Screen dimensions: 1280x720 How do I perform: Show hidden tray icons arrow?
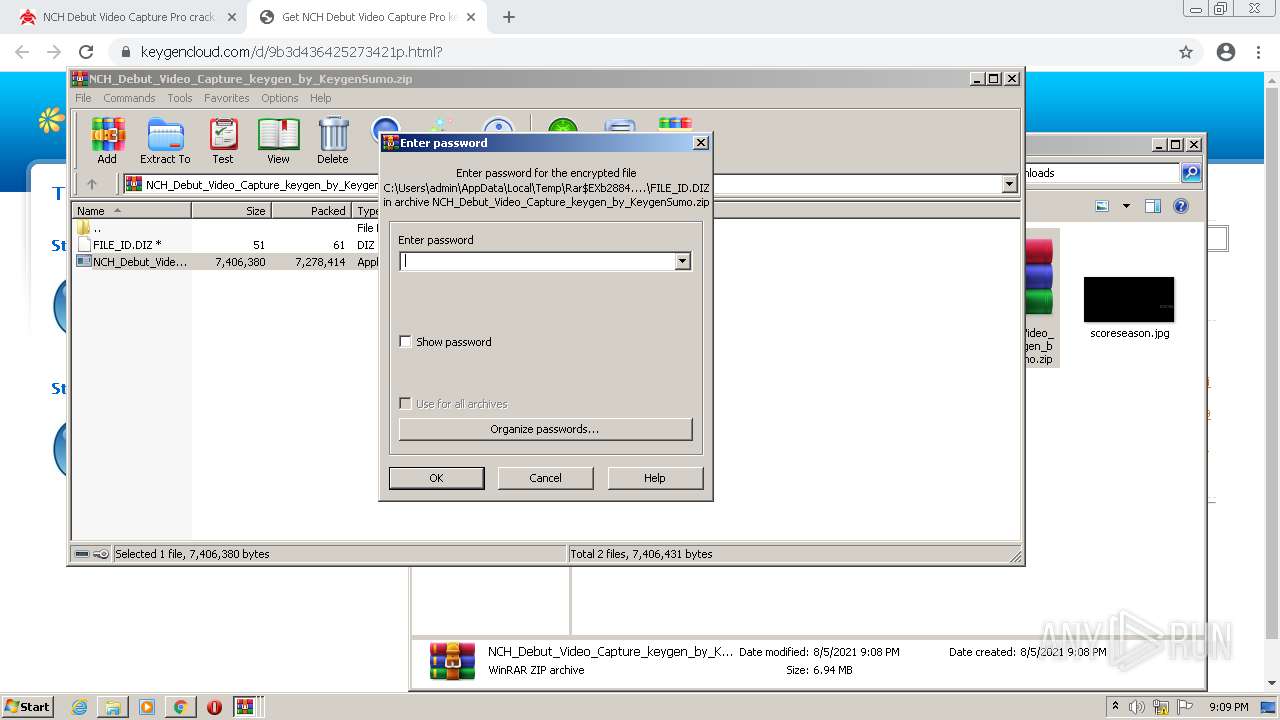tap(1115, 706)
